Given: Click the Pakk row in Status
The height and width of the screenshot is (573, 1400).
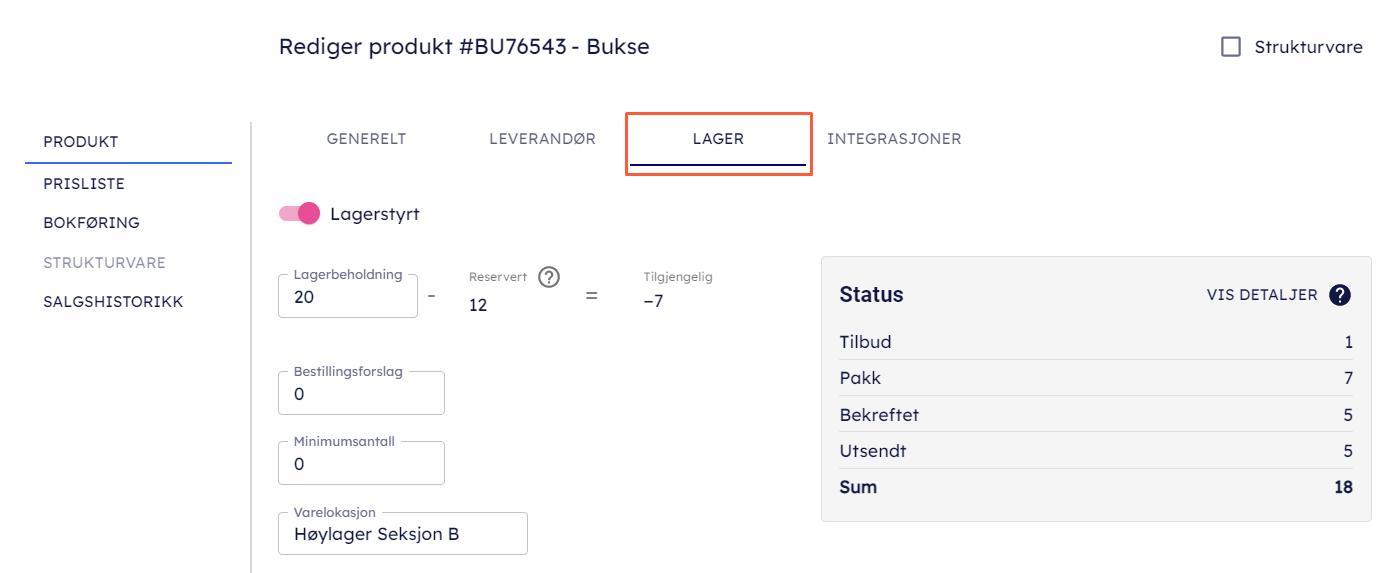Looking at the screenshot, I should point(1096,378).
